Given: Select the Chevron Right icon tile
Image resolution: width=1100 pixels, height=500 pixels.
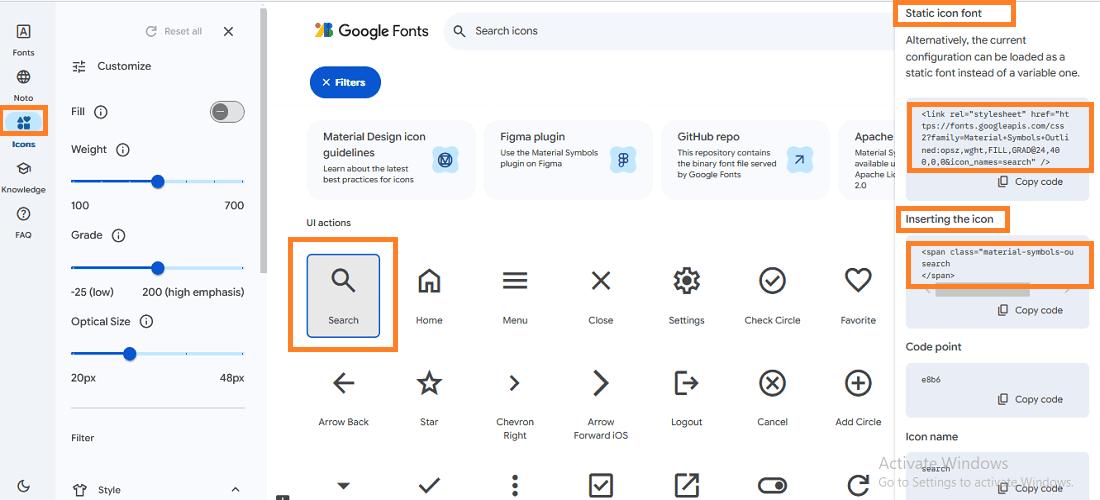Looking at the screenshot, I should pos(515,400).
